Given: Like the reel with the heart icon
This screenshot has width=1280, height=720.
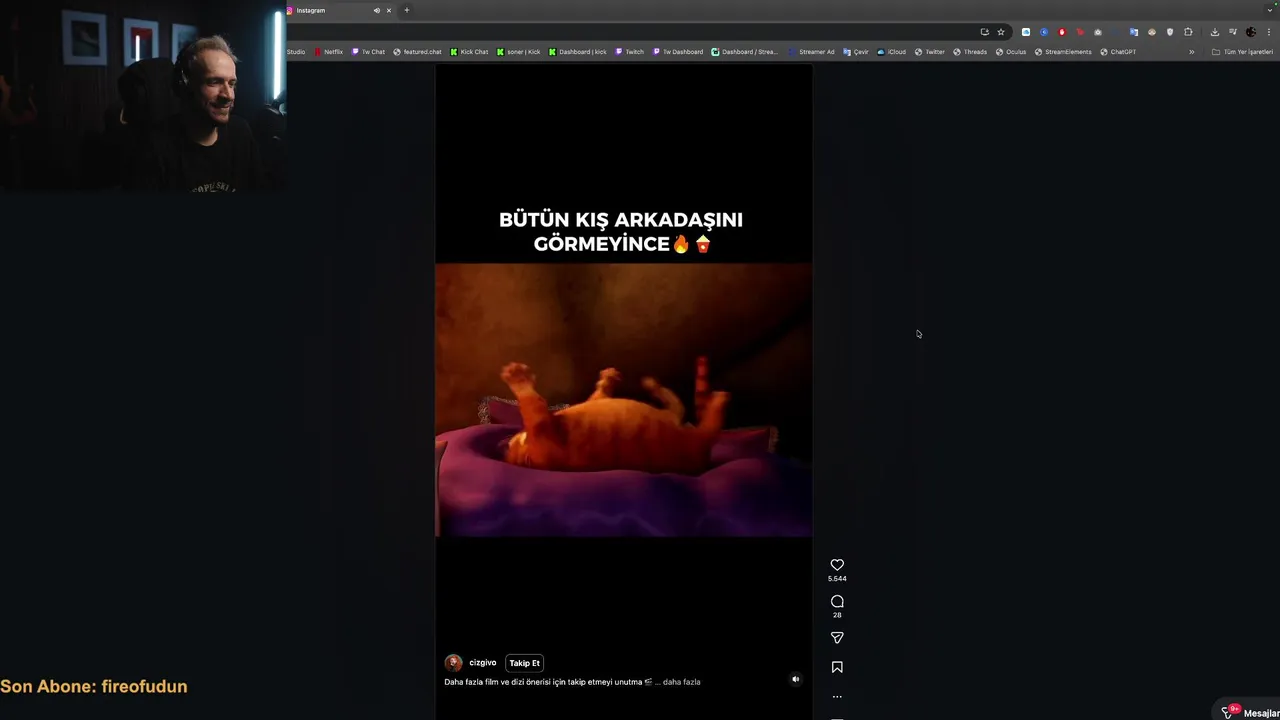Looking at the screenshot, I should [x=837, y=565].
